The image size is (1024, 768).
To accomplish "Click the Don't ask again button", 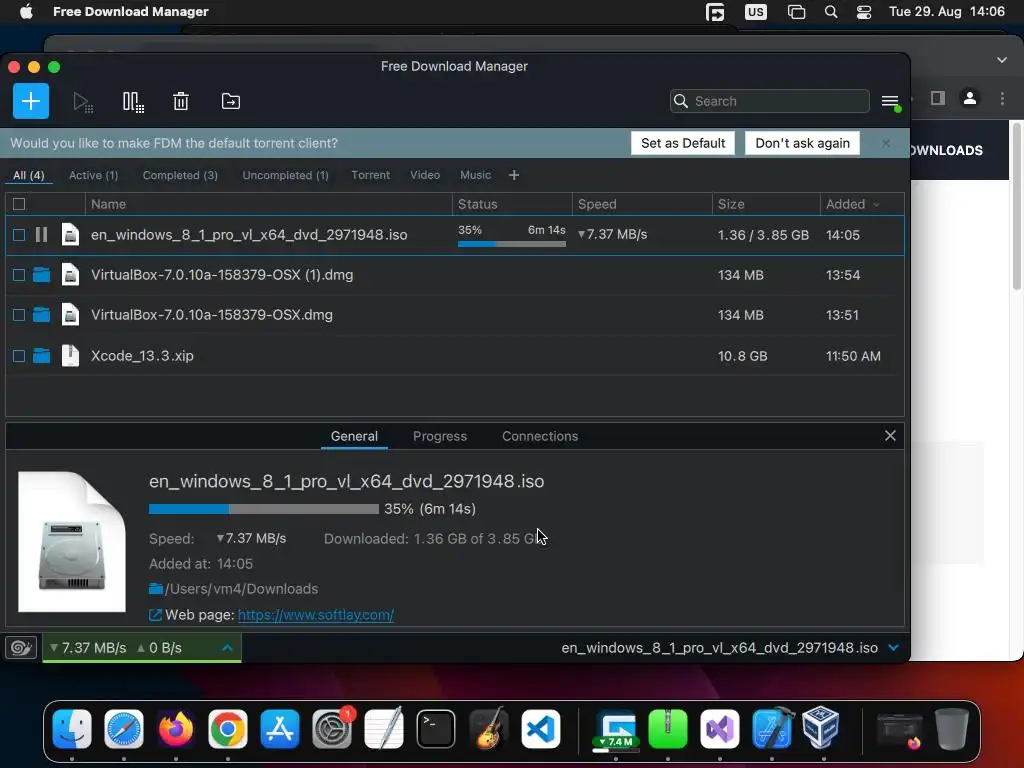I will [802, 143].
